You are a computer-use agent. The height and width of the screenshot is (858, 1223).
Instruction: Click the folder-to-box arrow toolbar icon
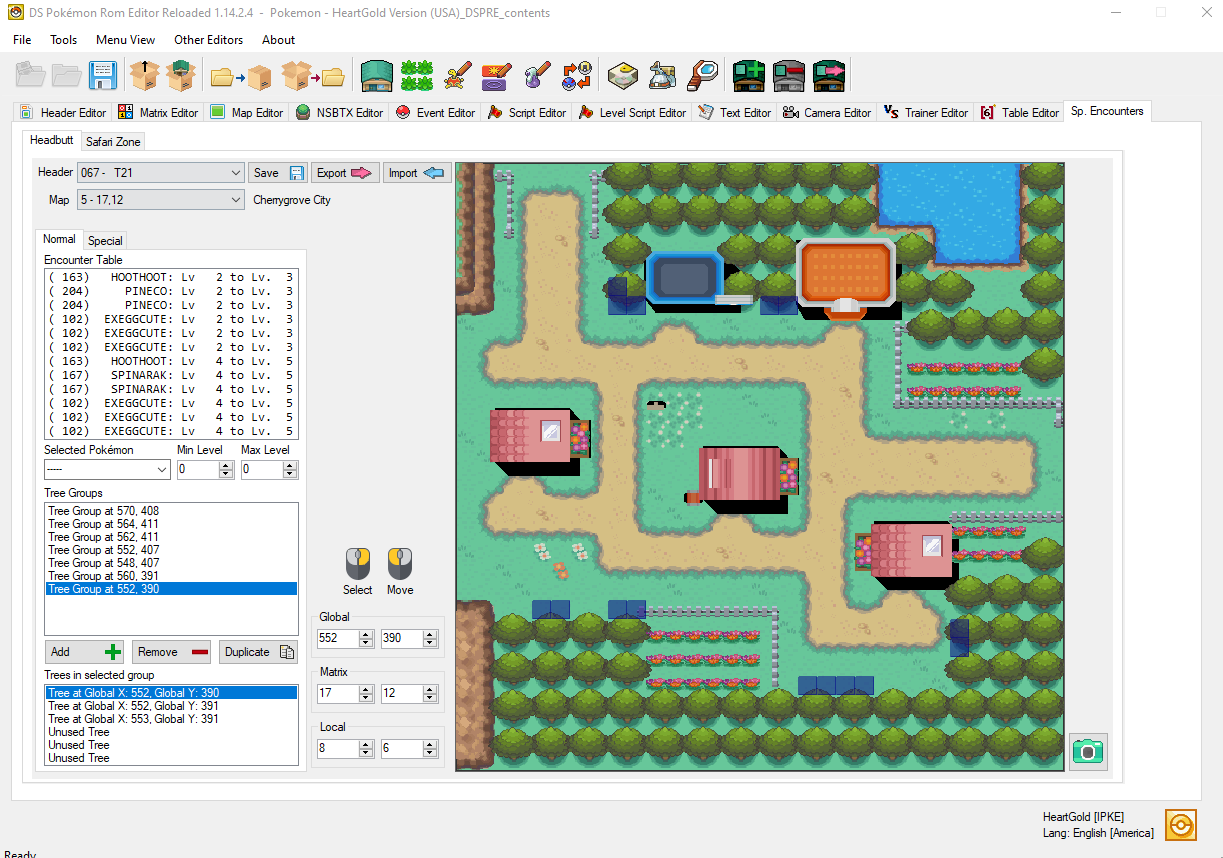coord(241,75)
